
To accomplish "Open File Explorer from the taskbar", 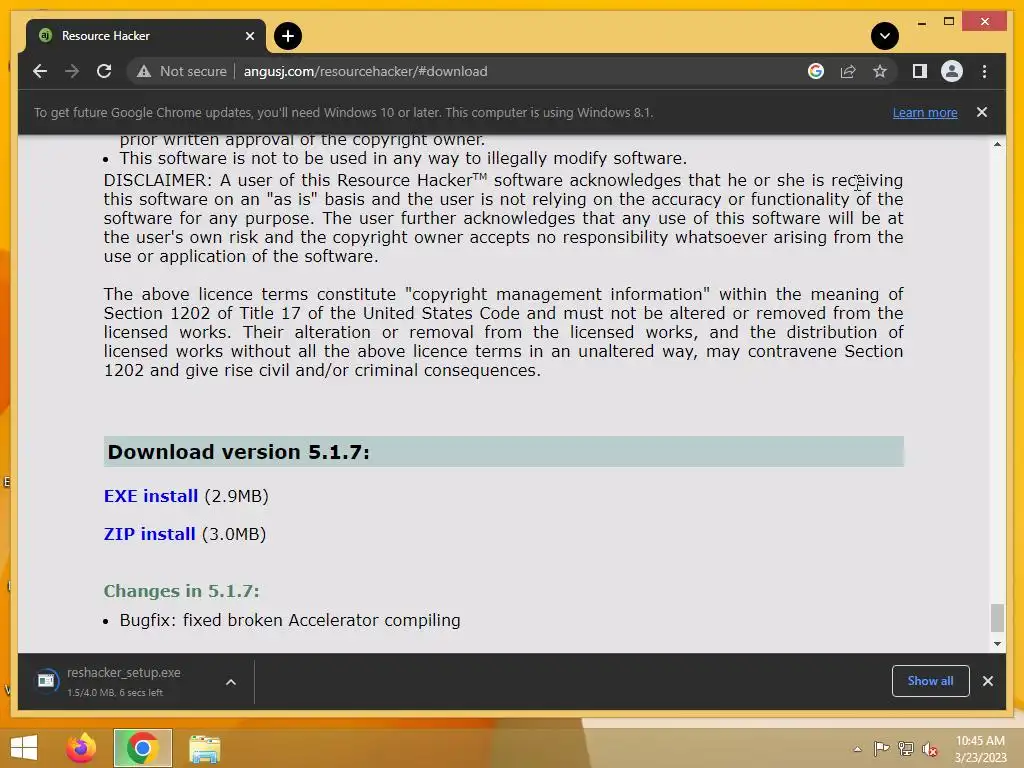I will (x=204, y=748).
